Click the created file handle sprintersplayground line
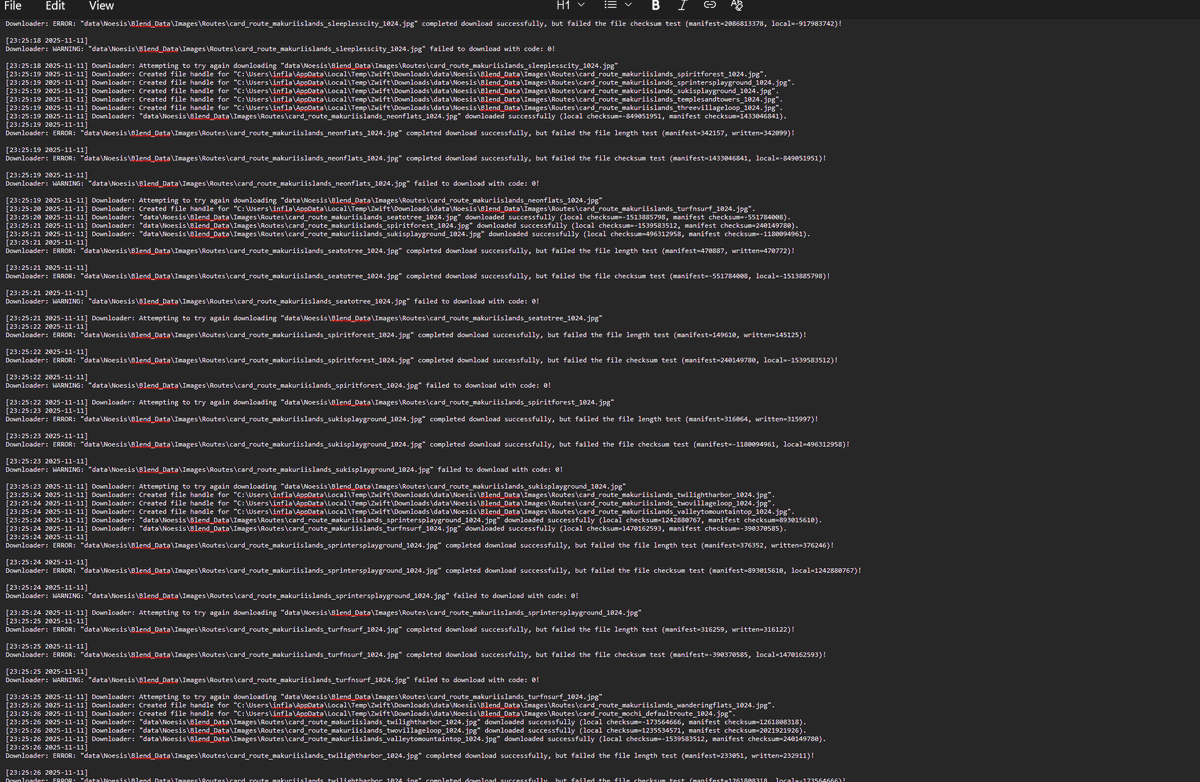This screenshot has width=1200, height=782. pos(400,82)
